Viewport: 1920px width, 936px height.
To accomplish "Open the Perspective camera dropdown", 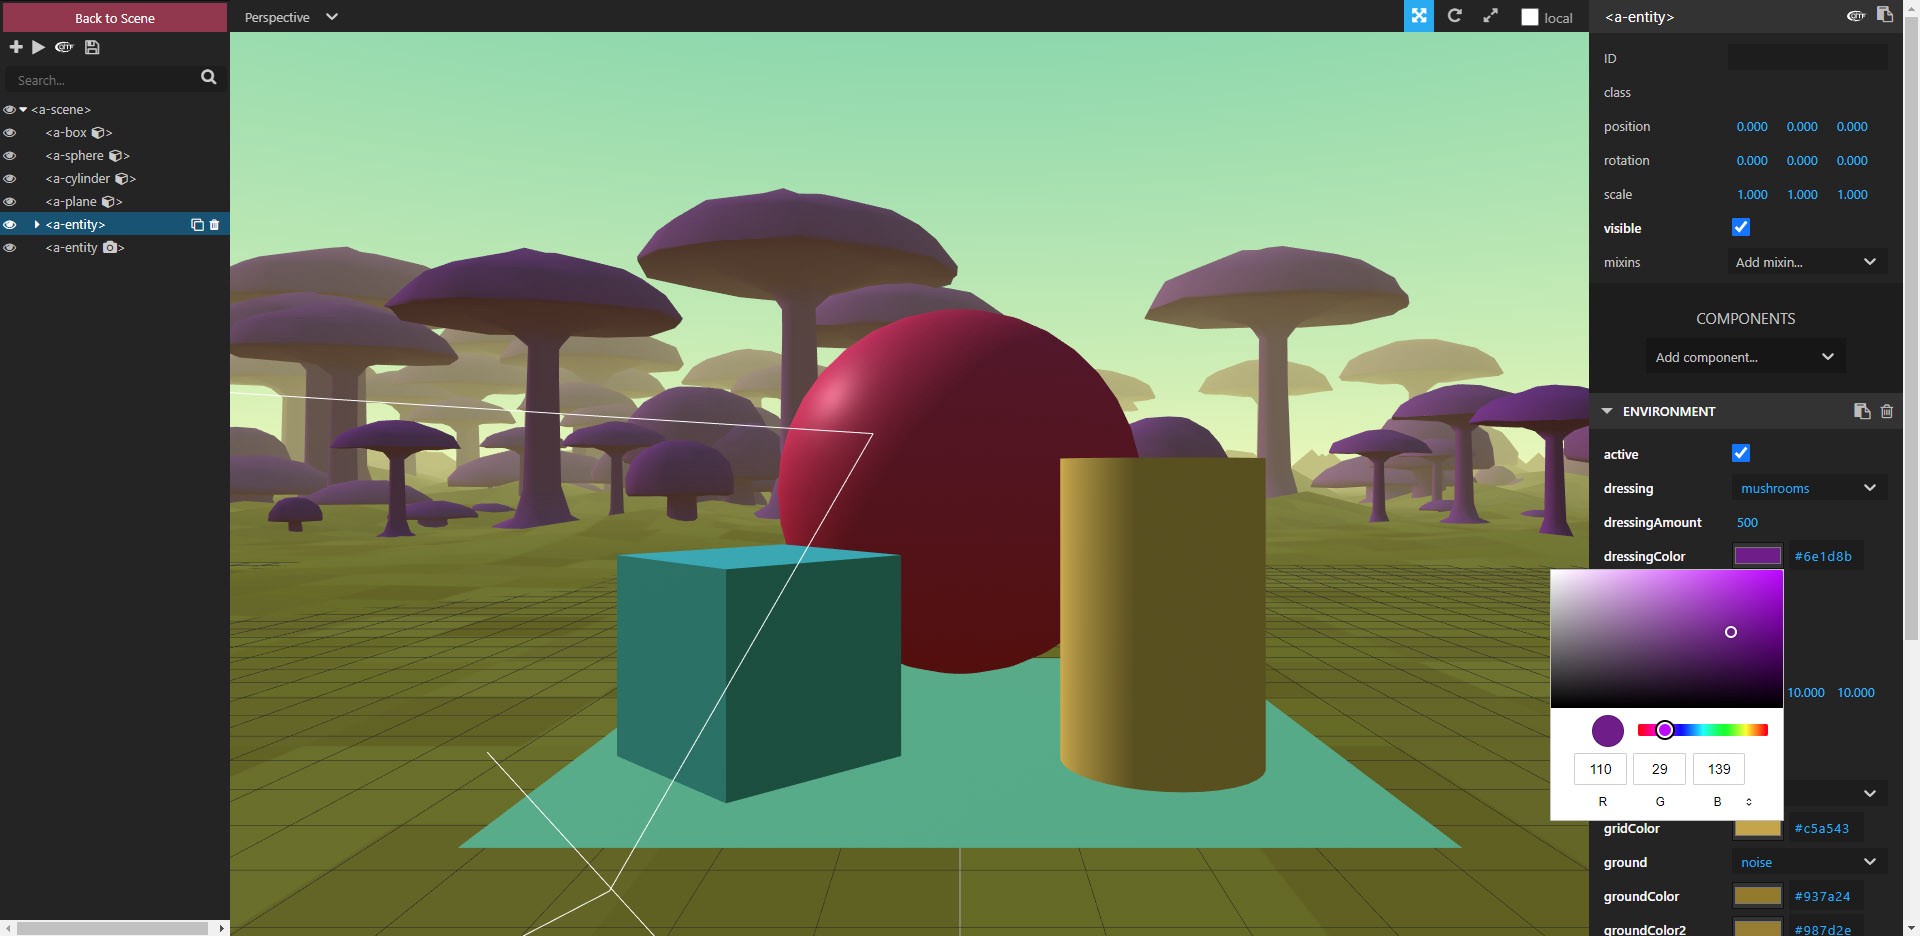I will (x=292, y=17).
